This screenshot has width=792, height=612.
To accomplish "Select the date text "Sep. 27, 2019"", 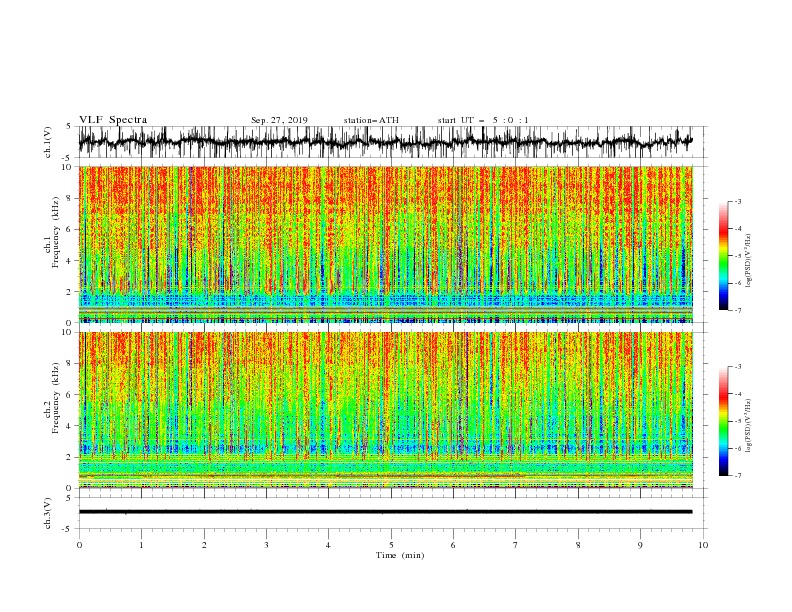I will coord(279,120).
